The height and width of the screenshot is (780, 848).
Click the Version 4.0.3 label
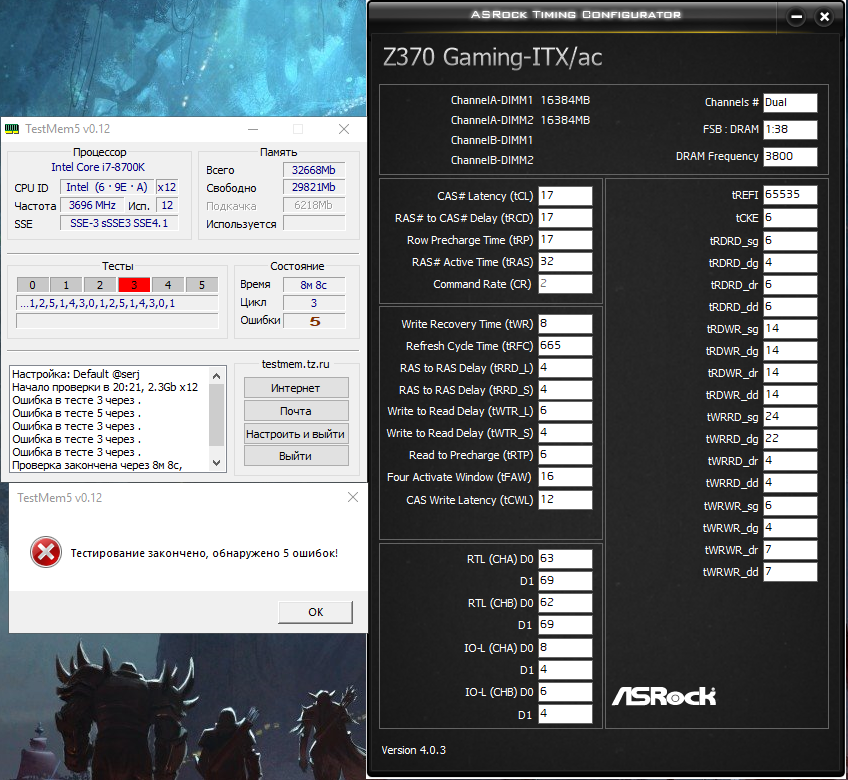414,750
